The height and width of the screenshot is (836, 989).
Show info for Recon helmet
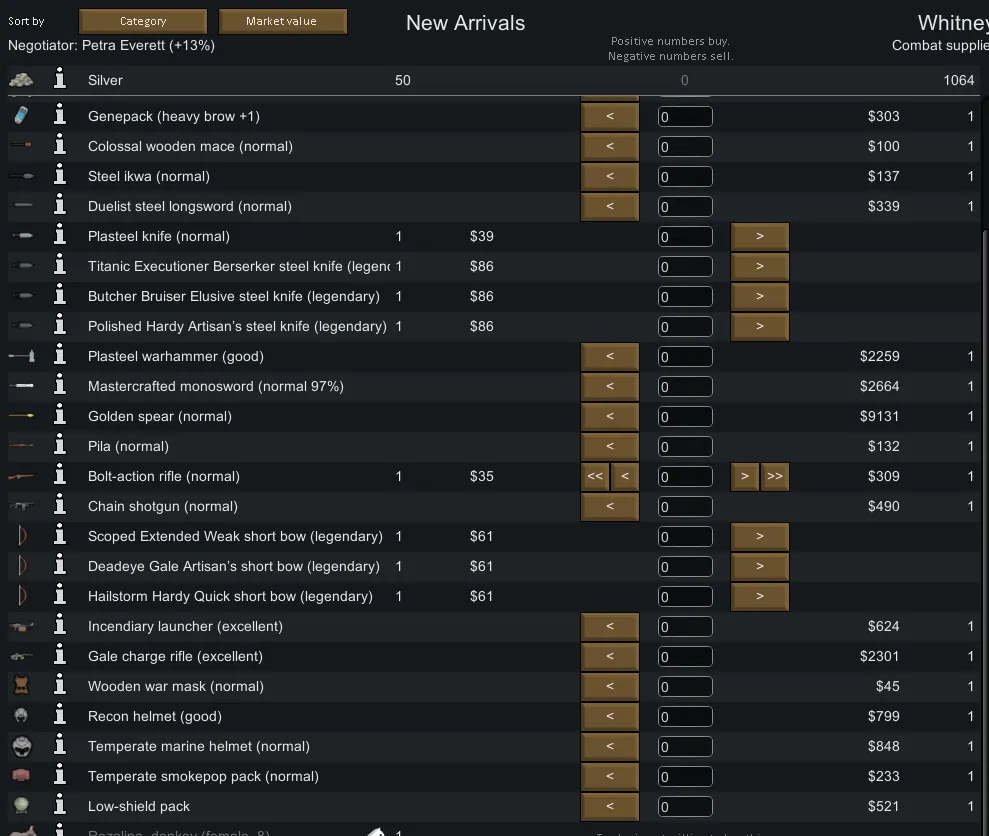tap(60, 716)
